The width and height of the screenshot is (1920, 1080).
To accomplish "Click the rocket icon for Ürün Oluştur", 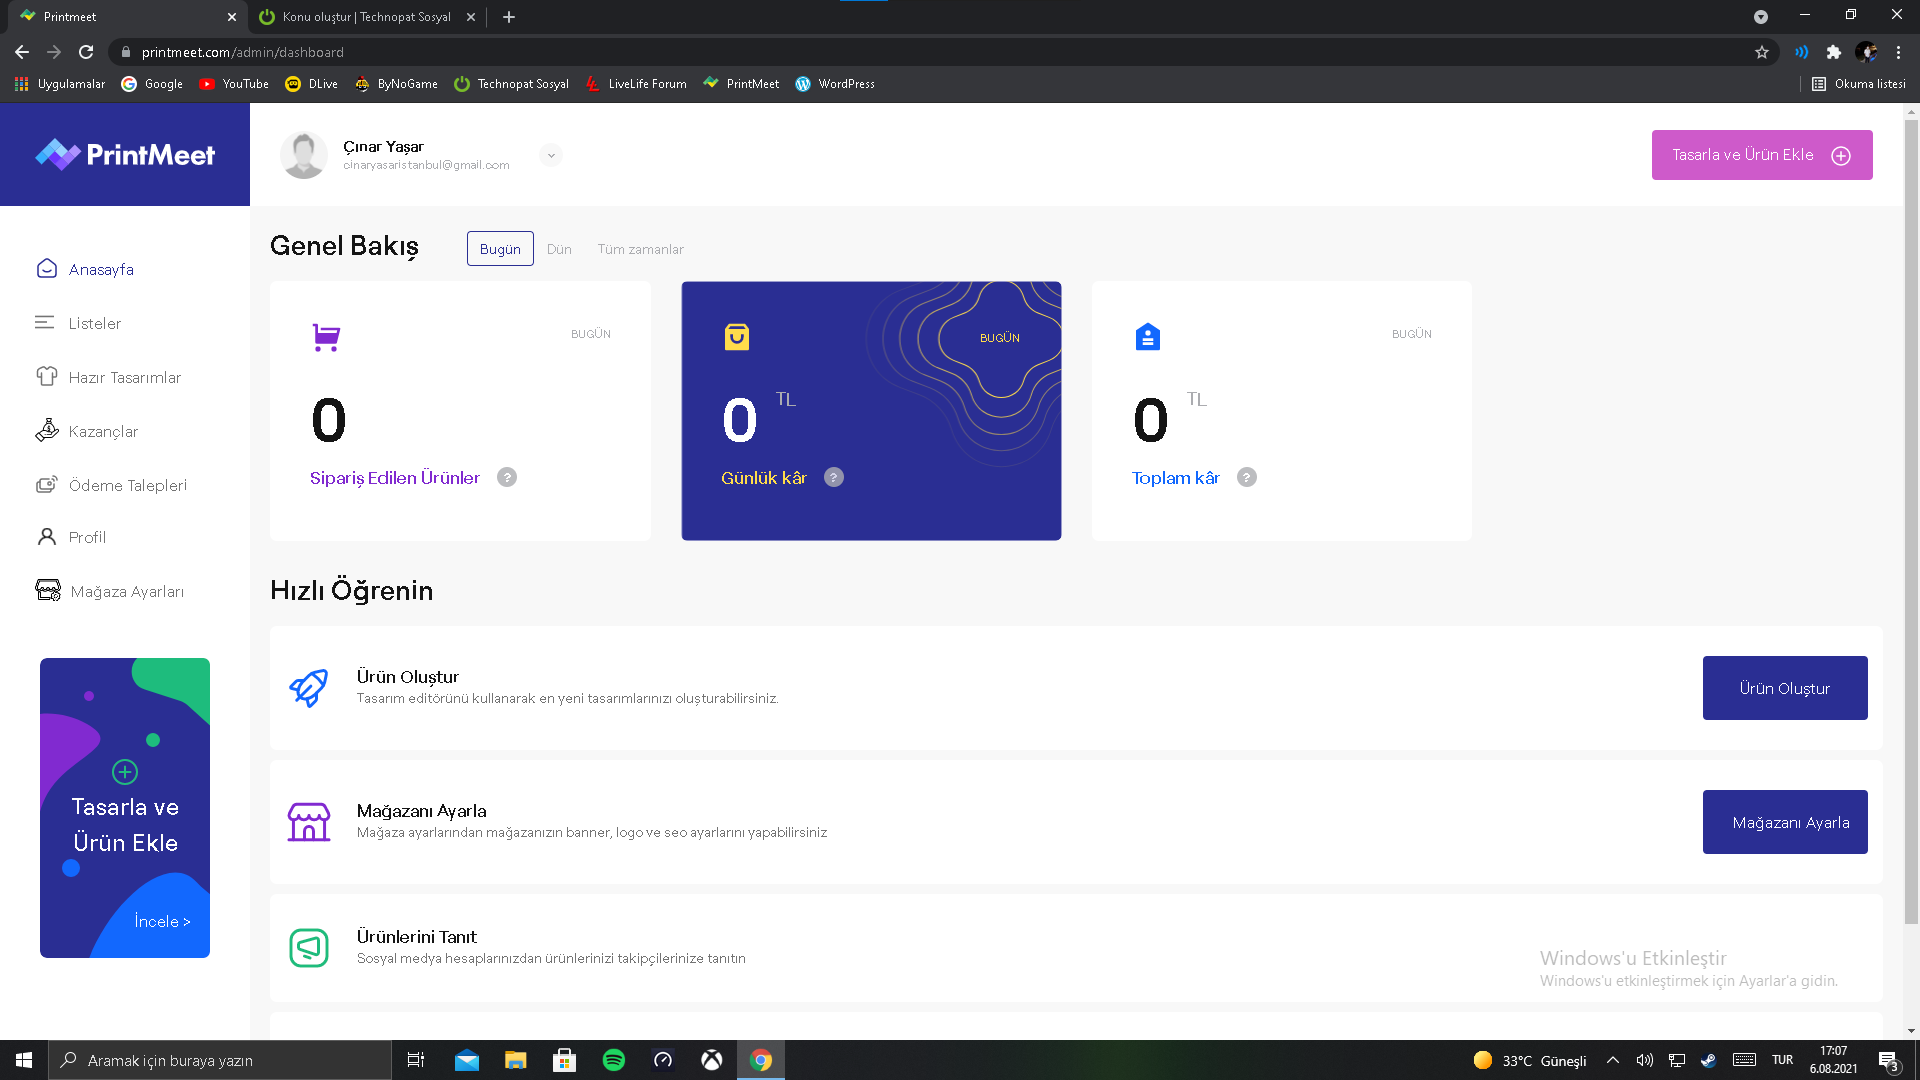I will tap(308, 688).
